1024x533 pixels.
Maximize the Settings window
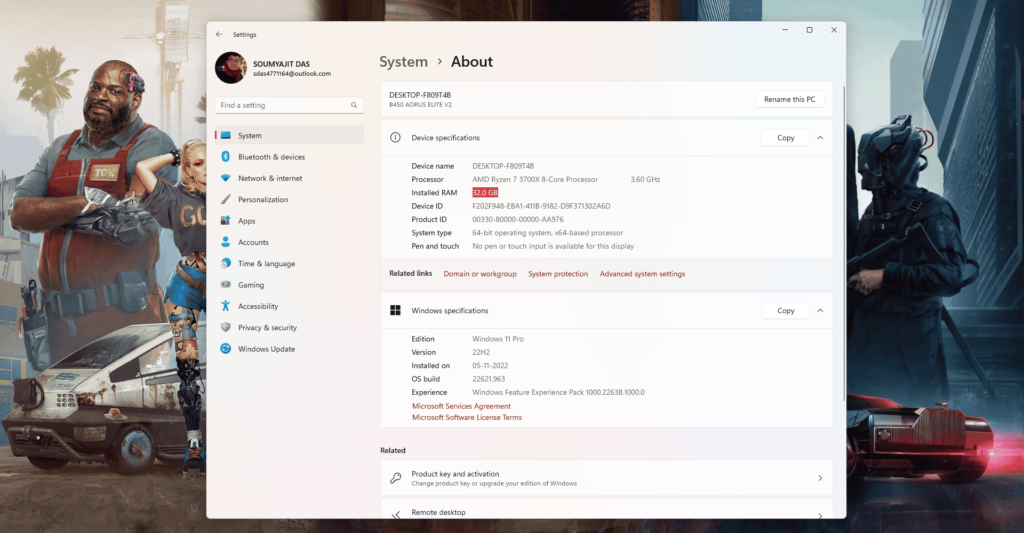(x=809, y=30)
